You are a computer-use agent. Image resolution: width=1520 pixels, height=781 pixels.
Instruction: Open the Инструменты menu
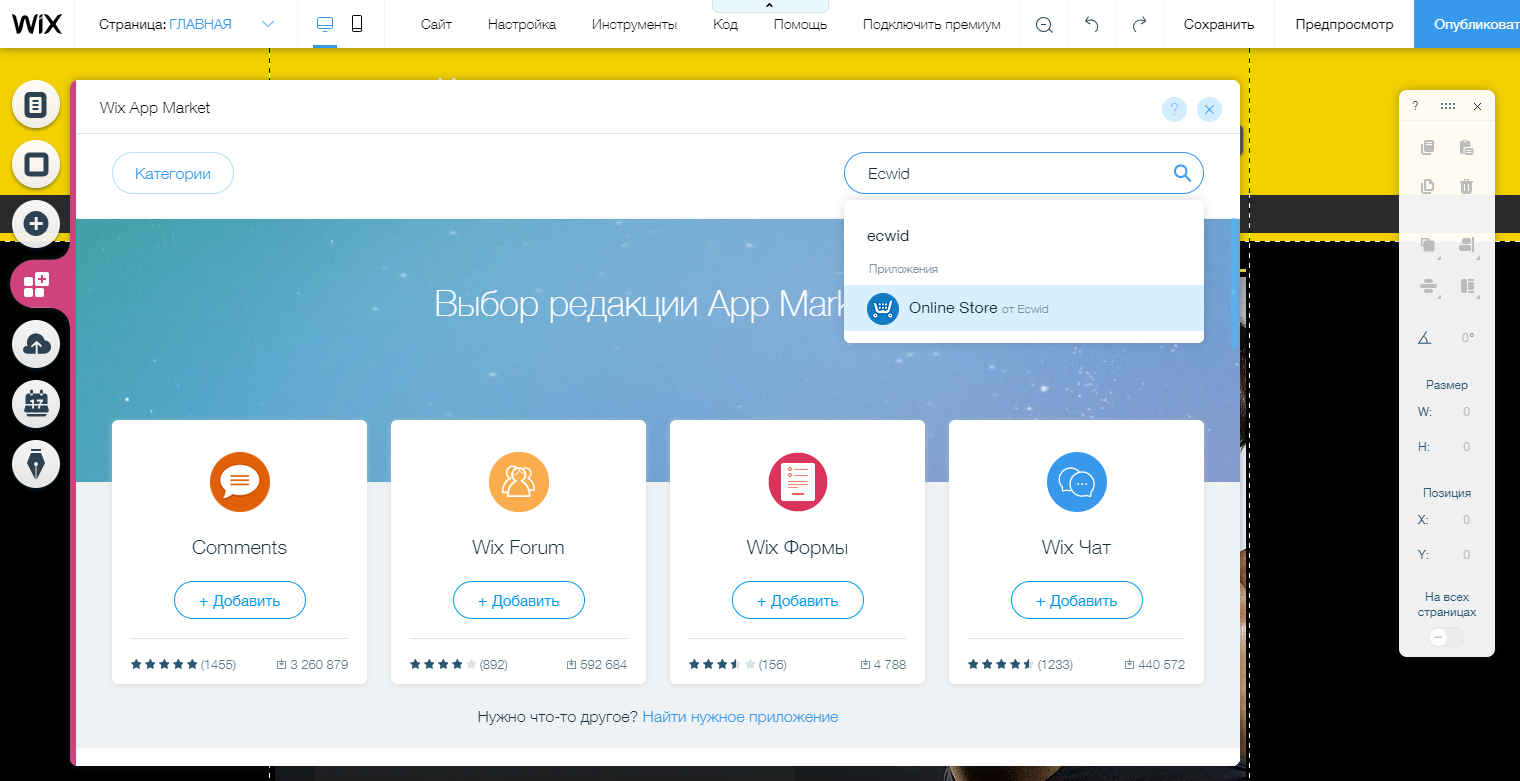[x=634, y=24]
